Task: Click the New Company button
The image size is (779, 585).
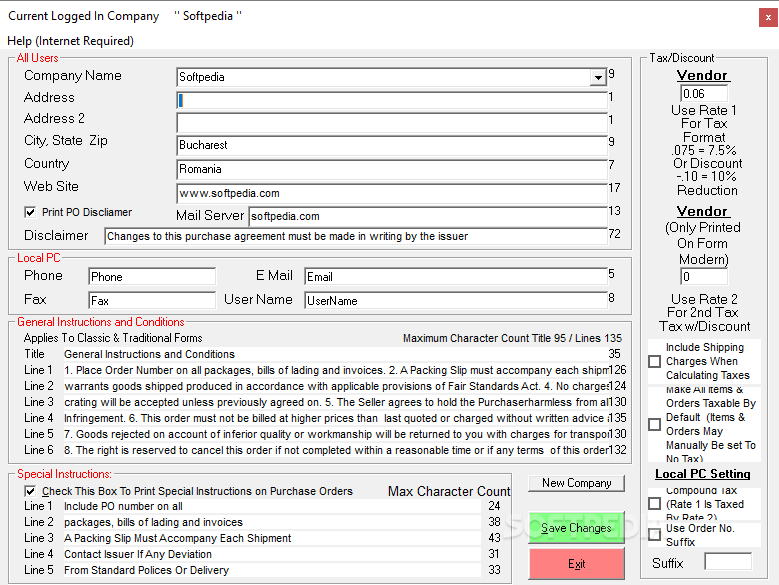Action: click(x=576, y=483)
